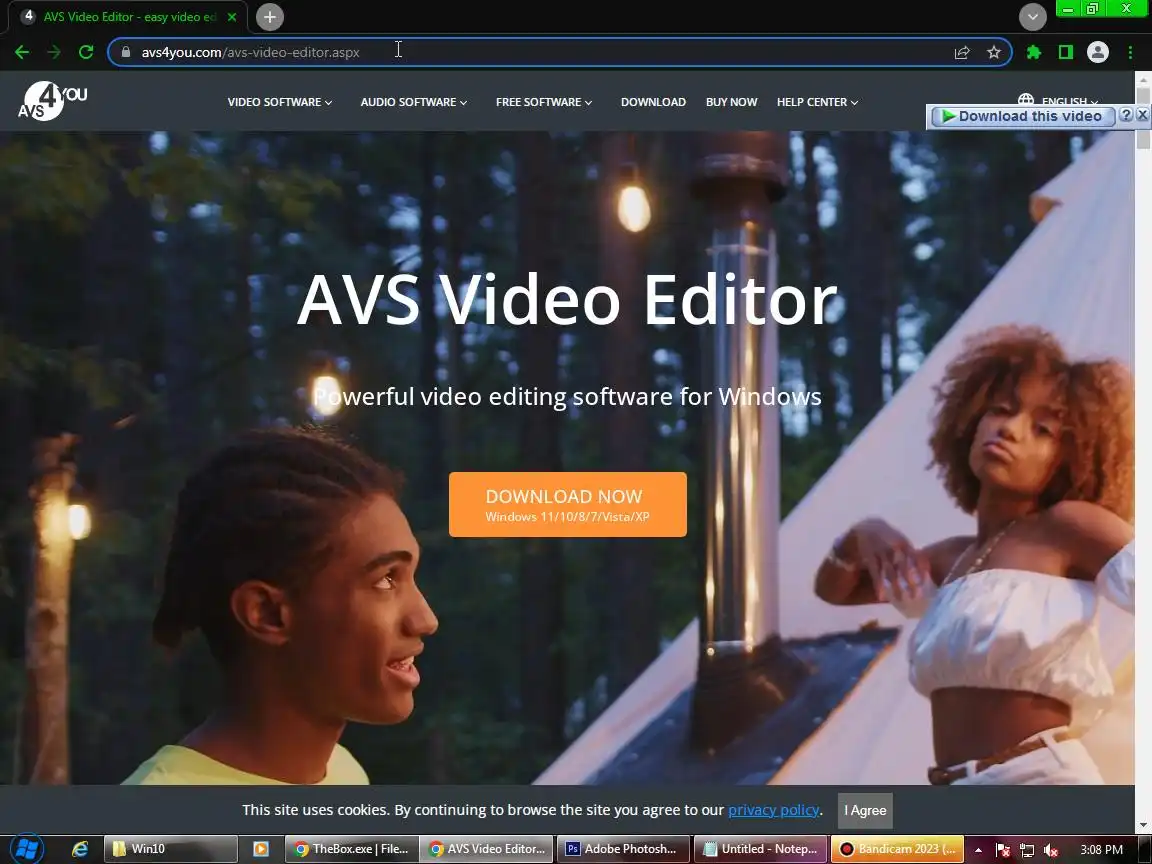
Task: Go back with the browser back arrow
Action: (x=22, y=52)
